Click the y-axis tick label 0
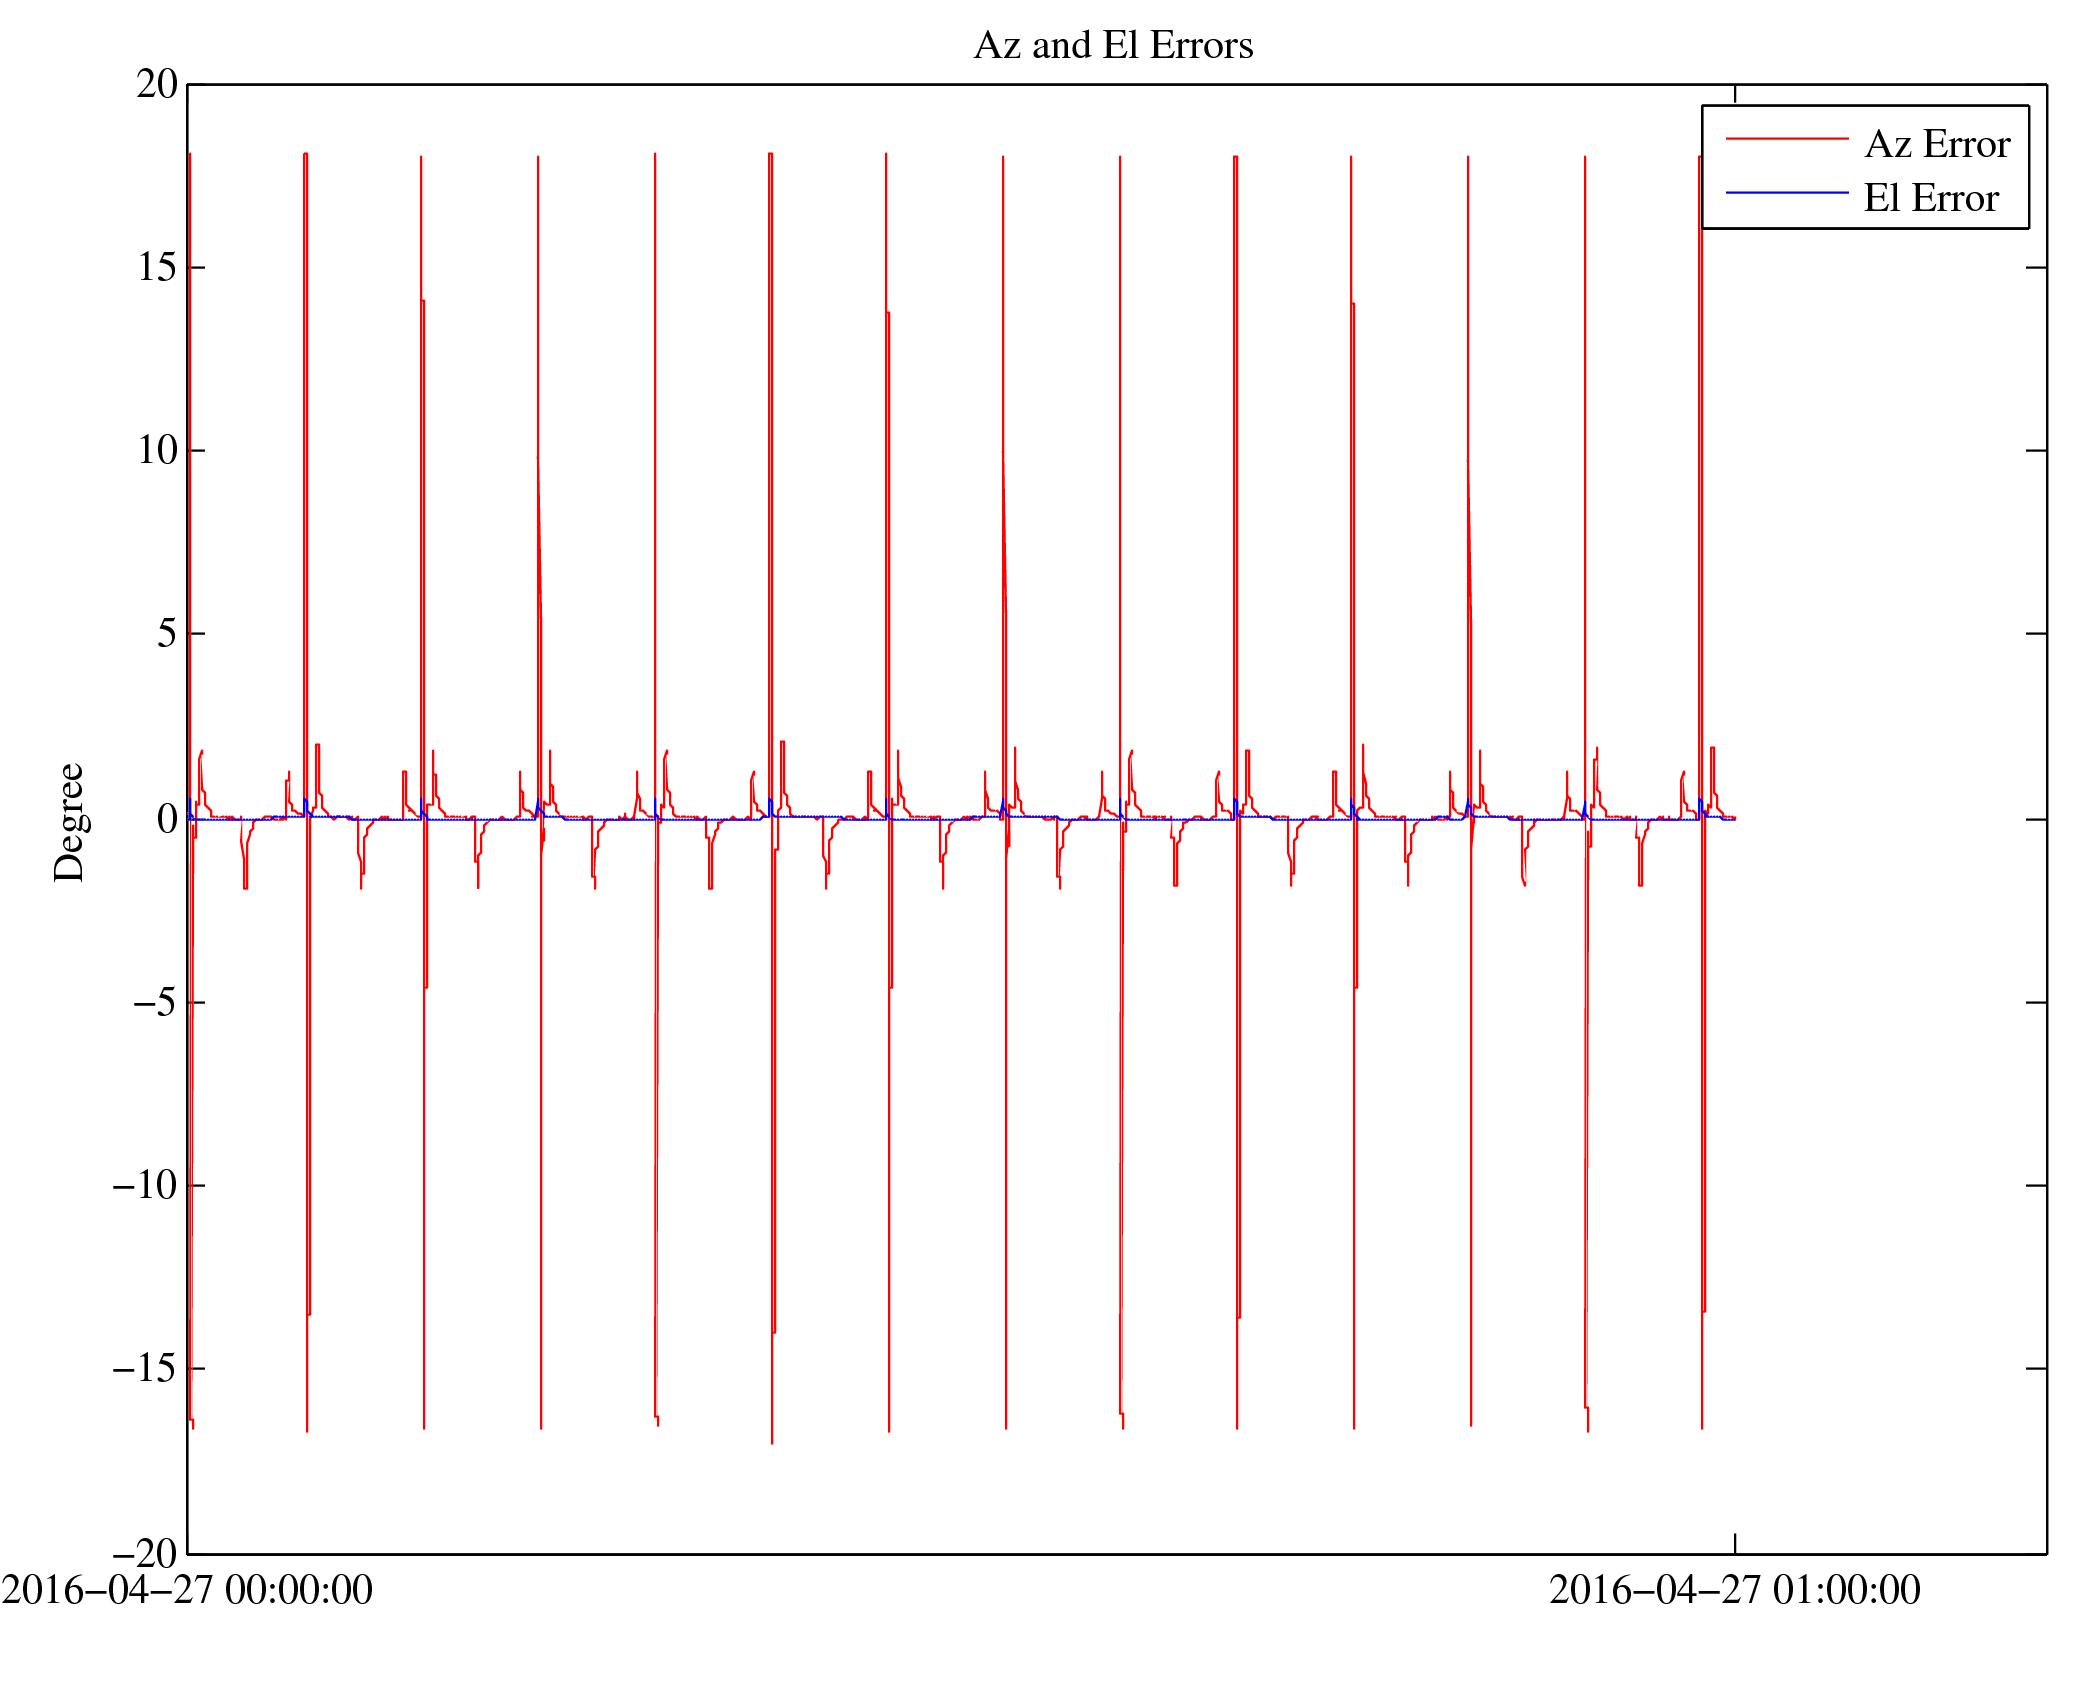The height and width of the screenshot is (1683, 2075). tap(167, 820)
